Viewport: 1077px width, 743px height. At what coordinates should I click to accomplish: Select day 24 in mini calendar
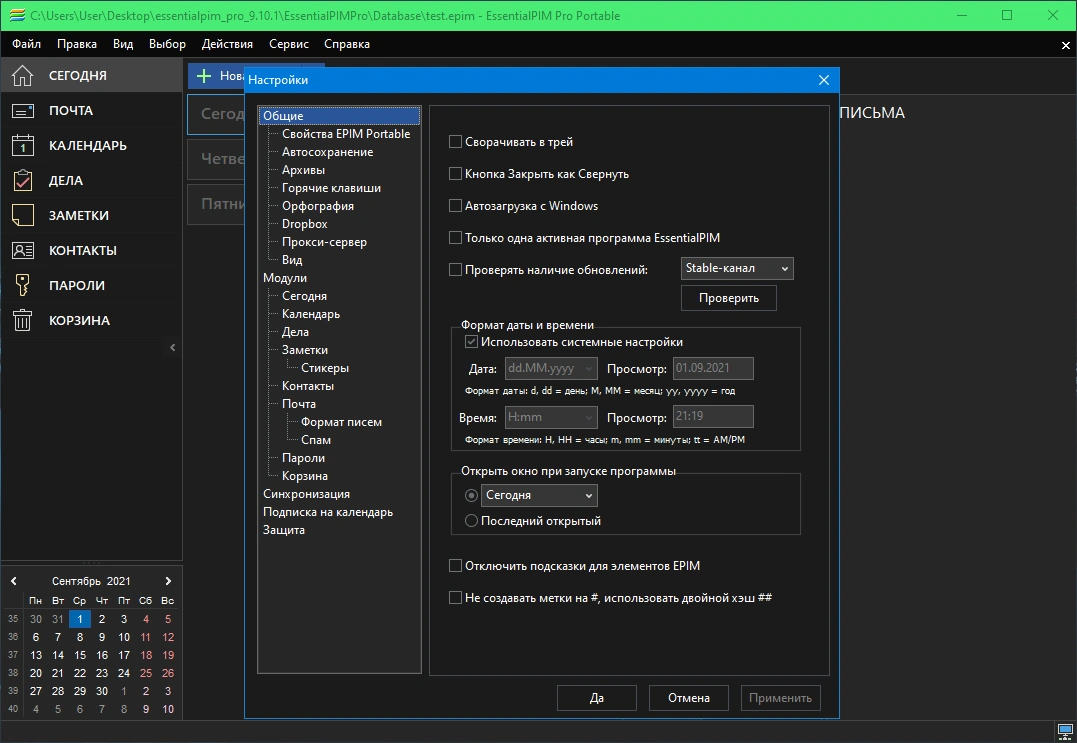(124, 673)
